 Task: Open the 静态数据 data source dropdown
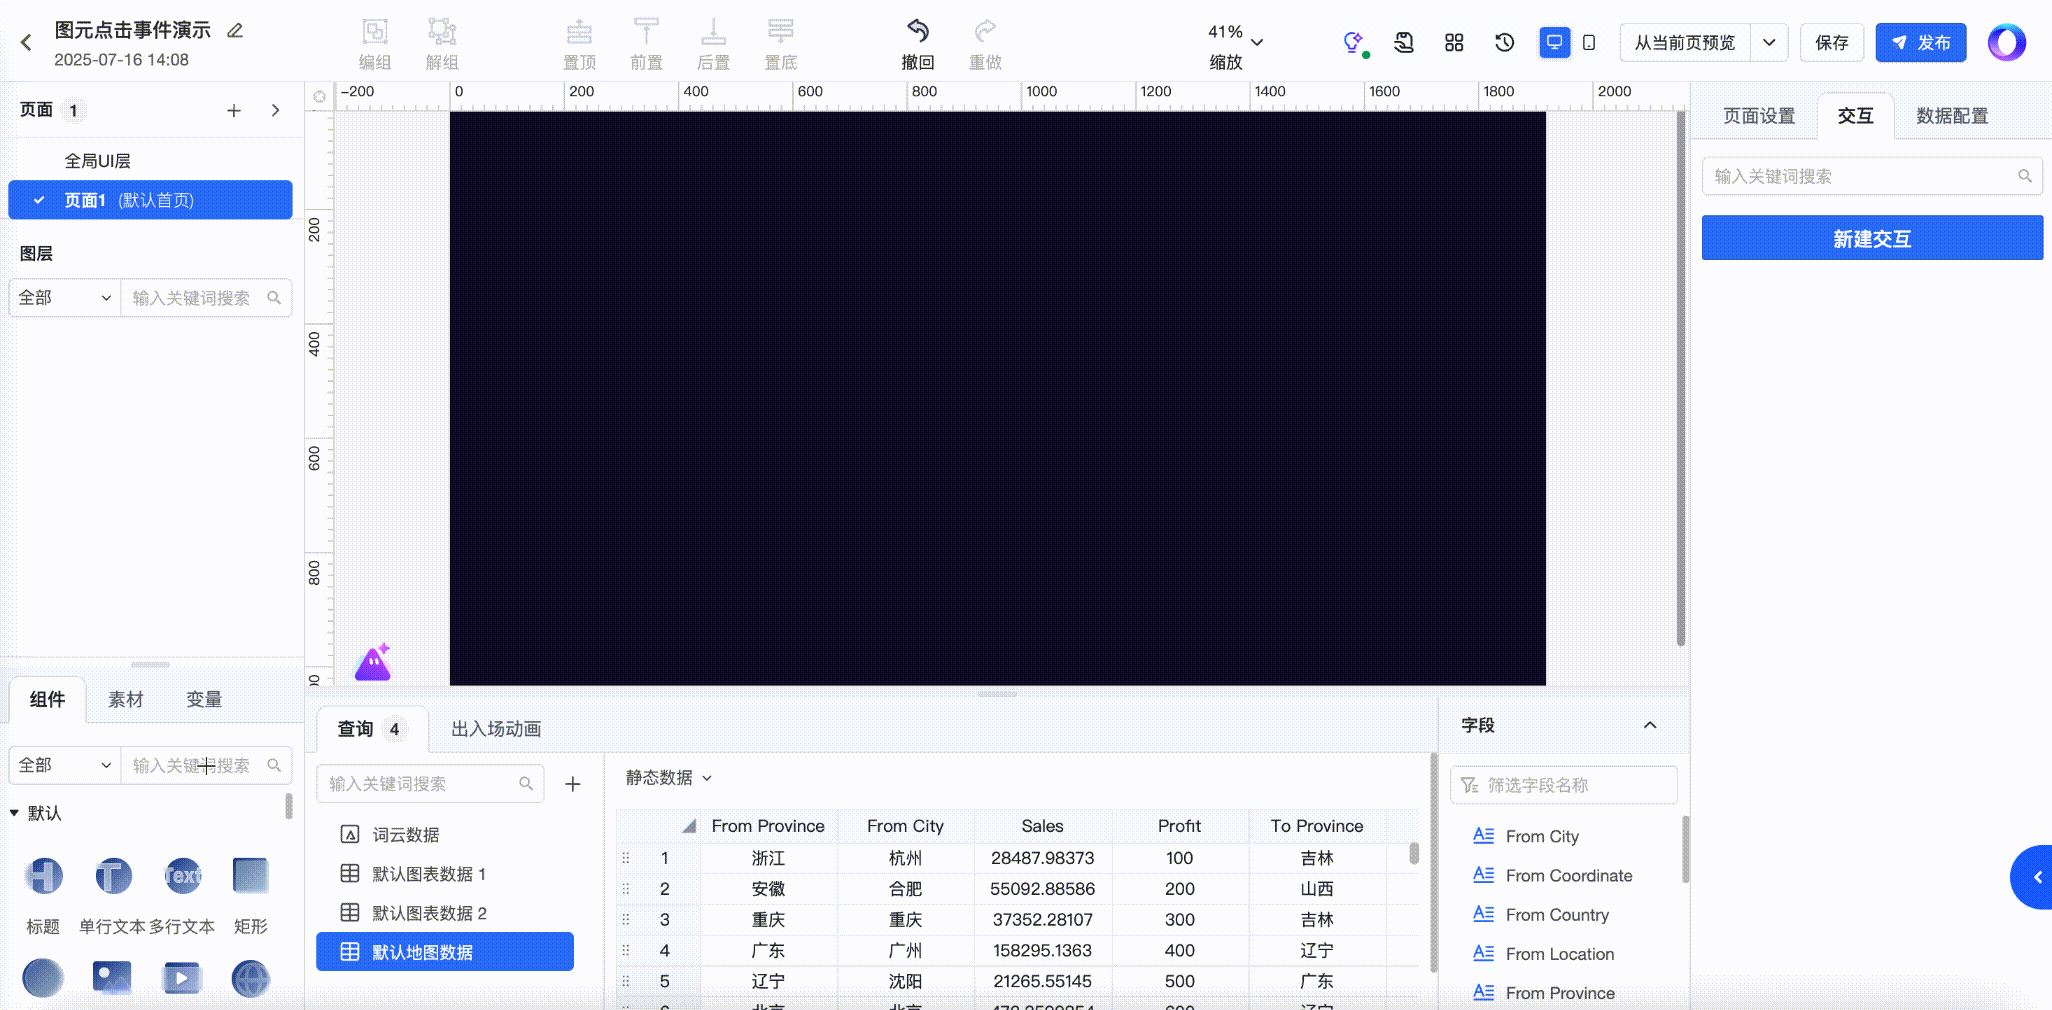[x=668, y=778]
